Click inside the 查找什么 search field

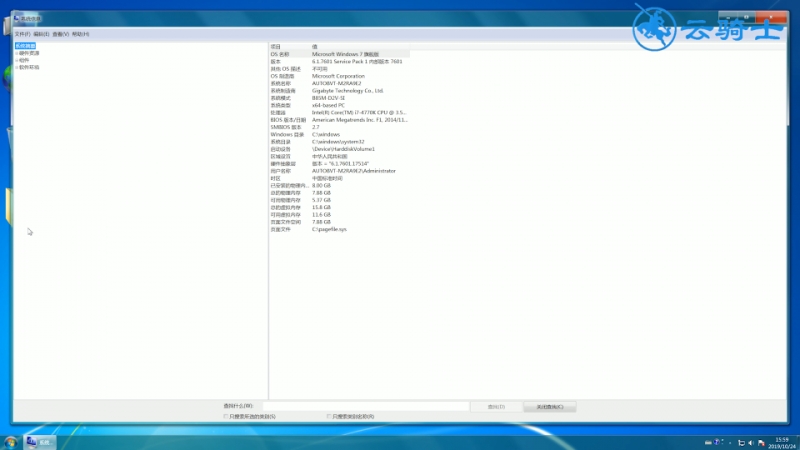click(x=365, y=407)
